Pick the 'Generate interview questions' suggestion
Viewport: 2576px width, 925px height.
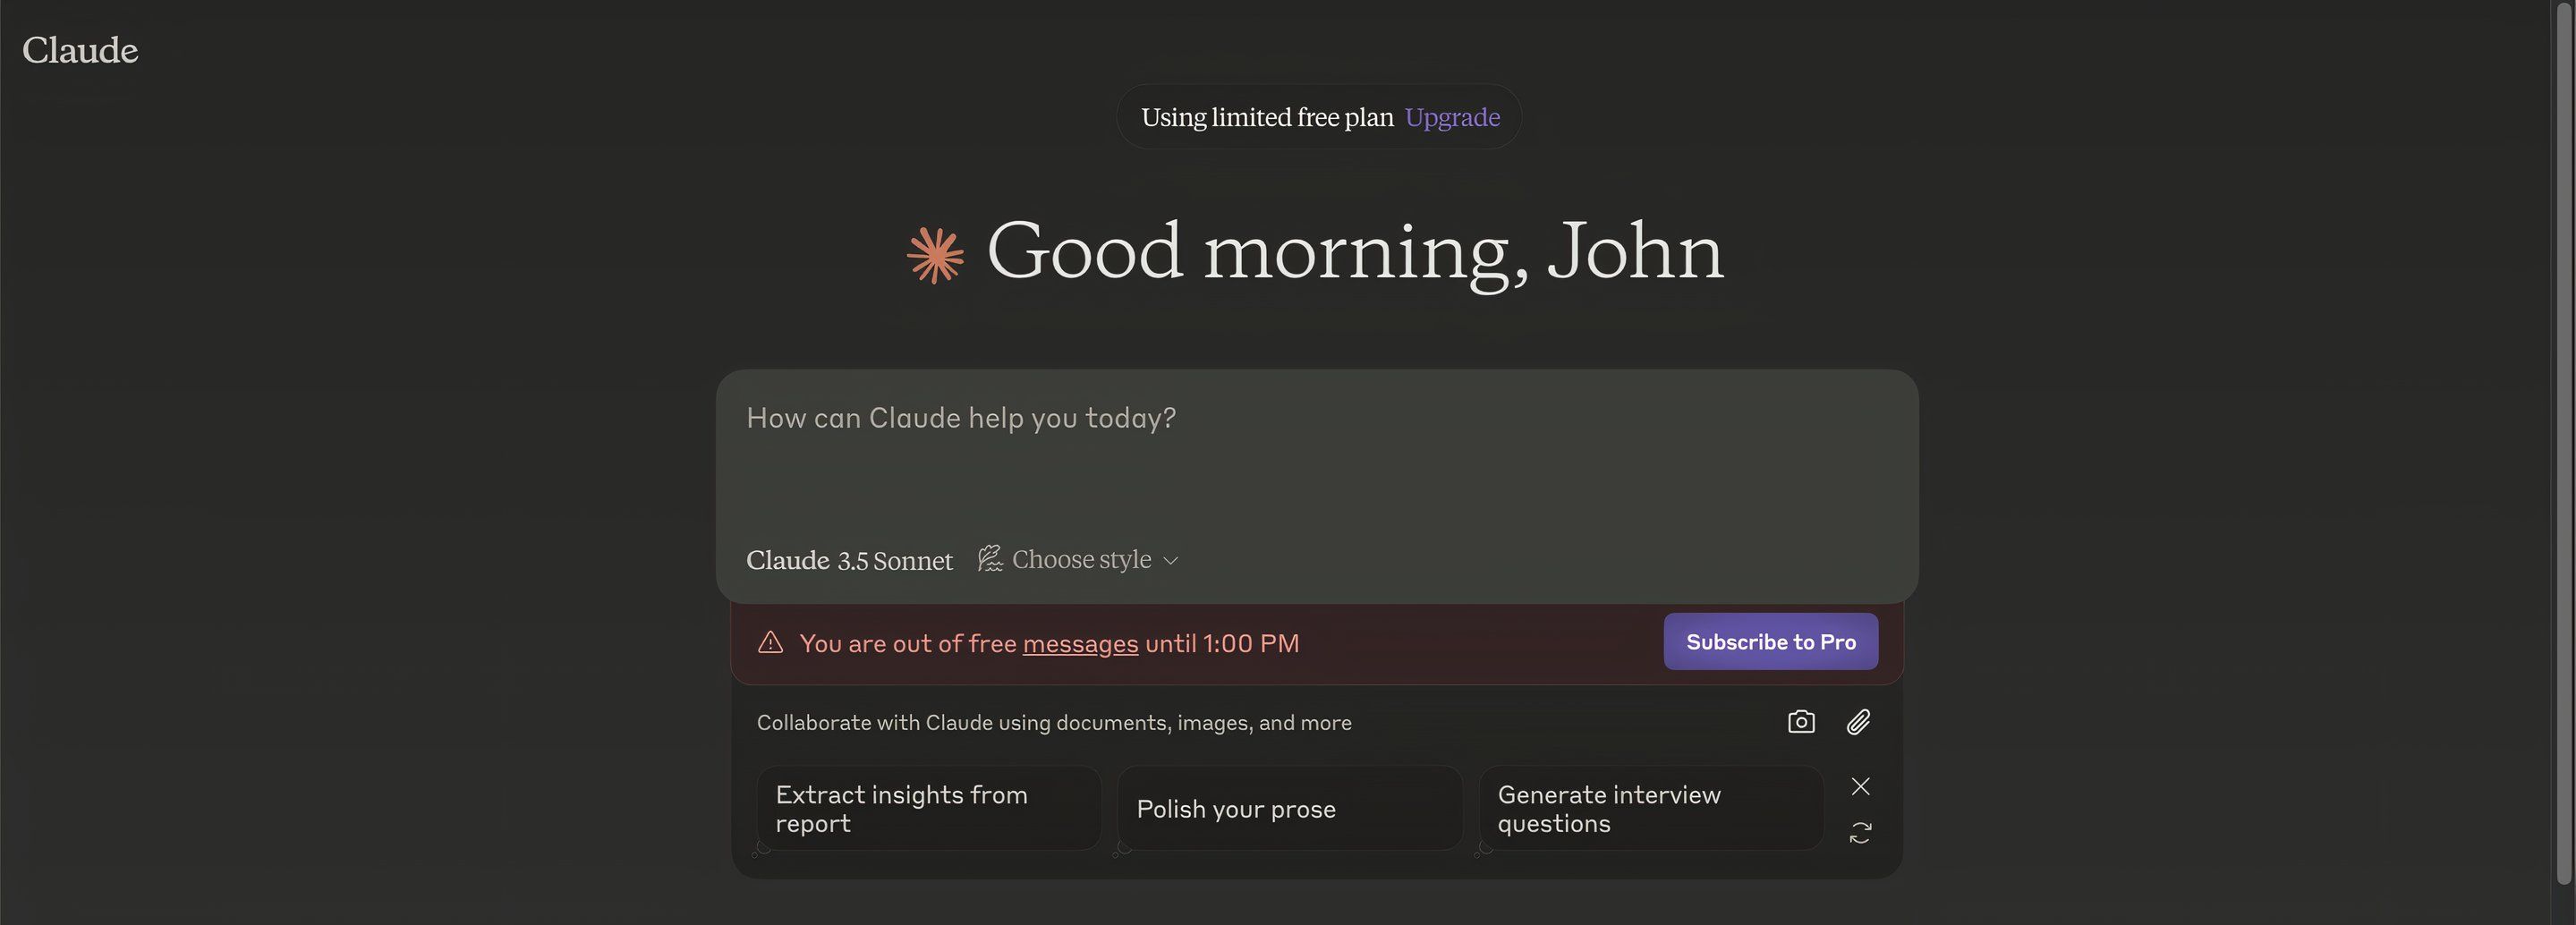1649,808
